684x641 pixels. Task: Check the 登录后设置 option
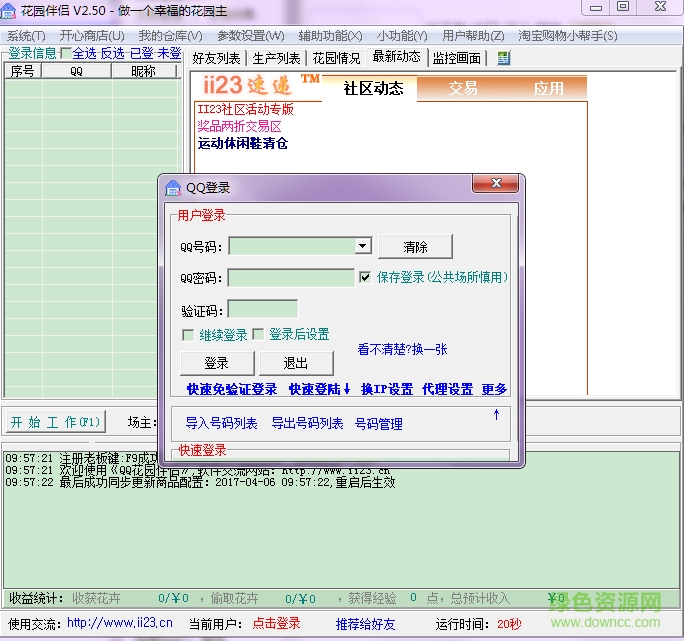click(x=258, y=334)
